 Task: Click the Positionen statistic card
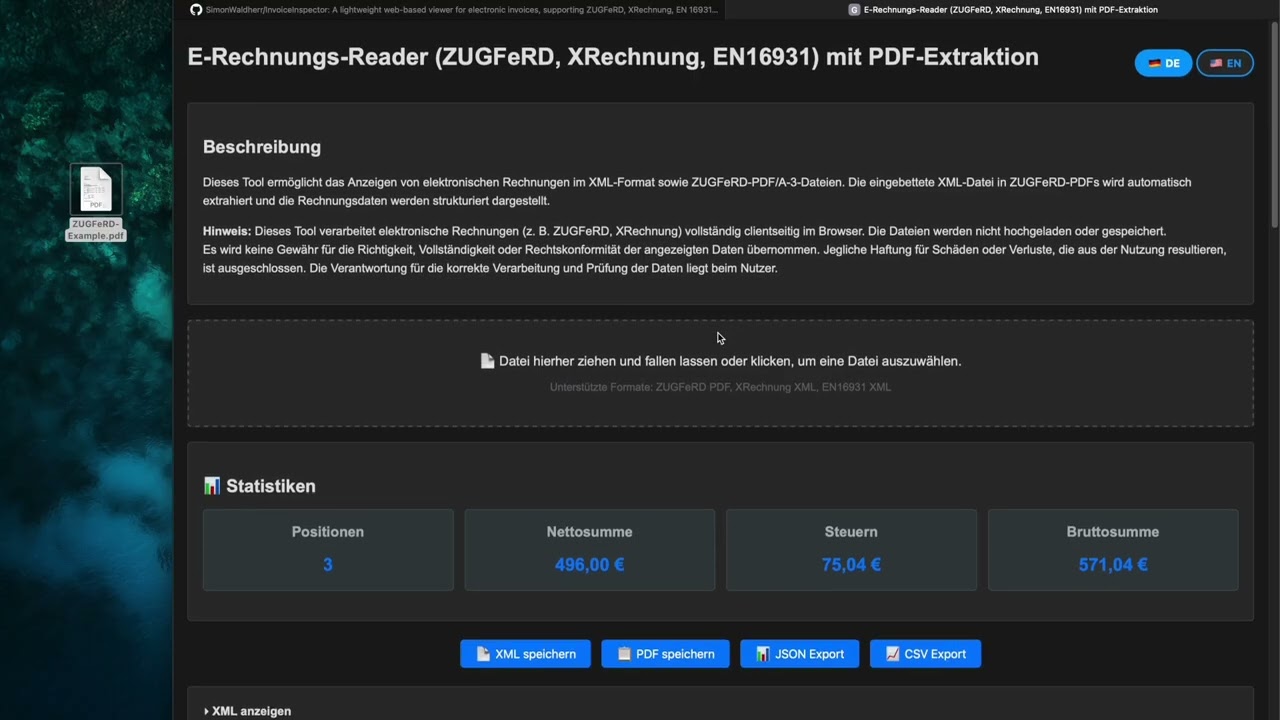[x=328, y=550]
